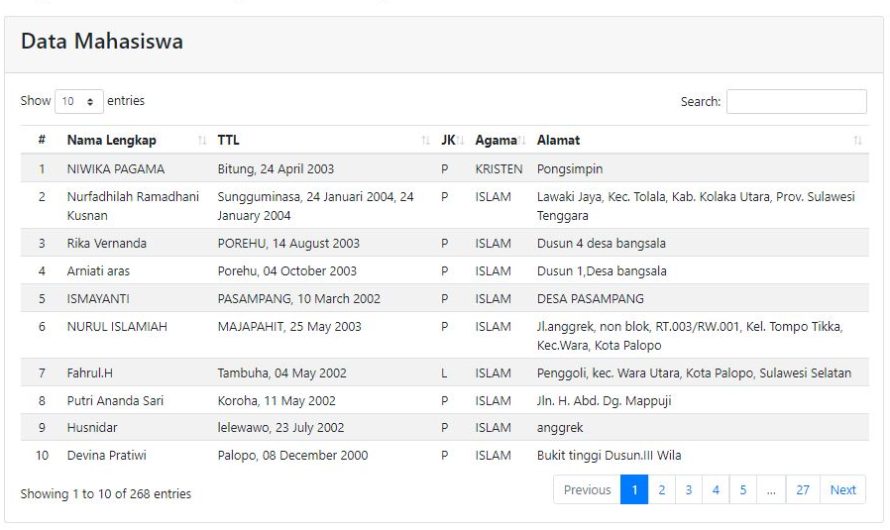
Task: Select name ISMAYANTI
Action: tap(98, 299)
